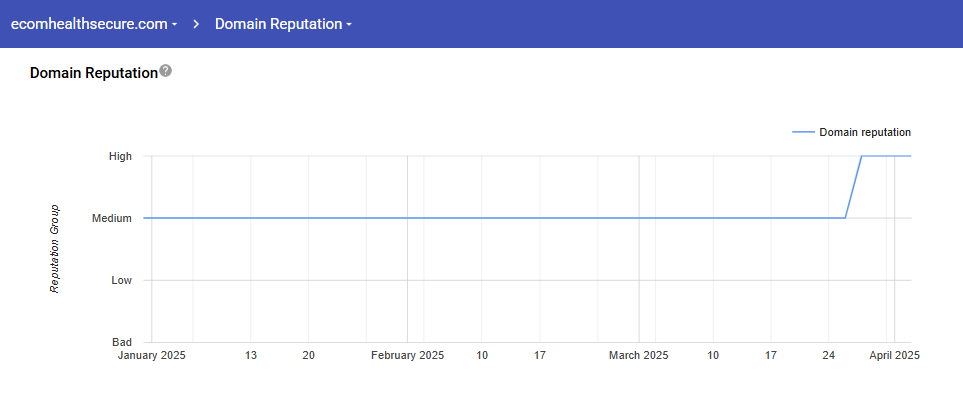Click the '20' date tick label
The width and height of the screenshot is (963, 407).
click(308, 355)
